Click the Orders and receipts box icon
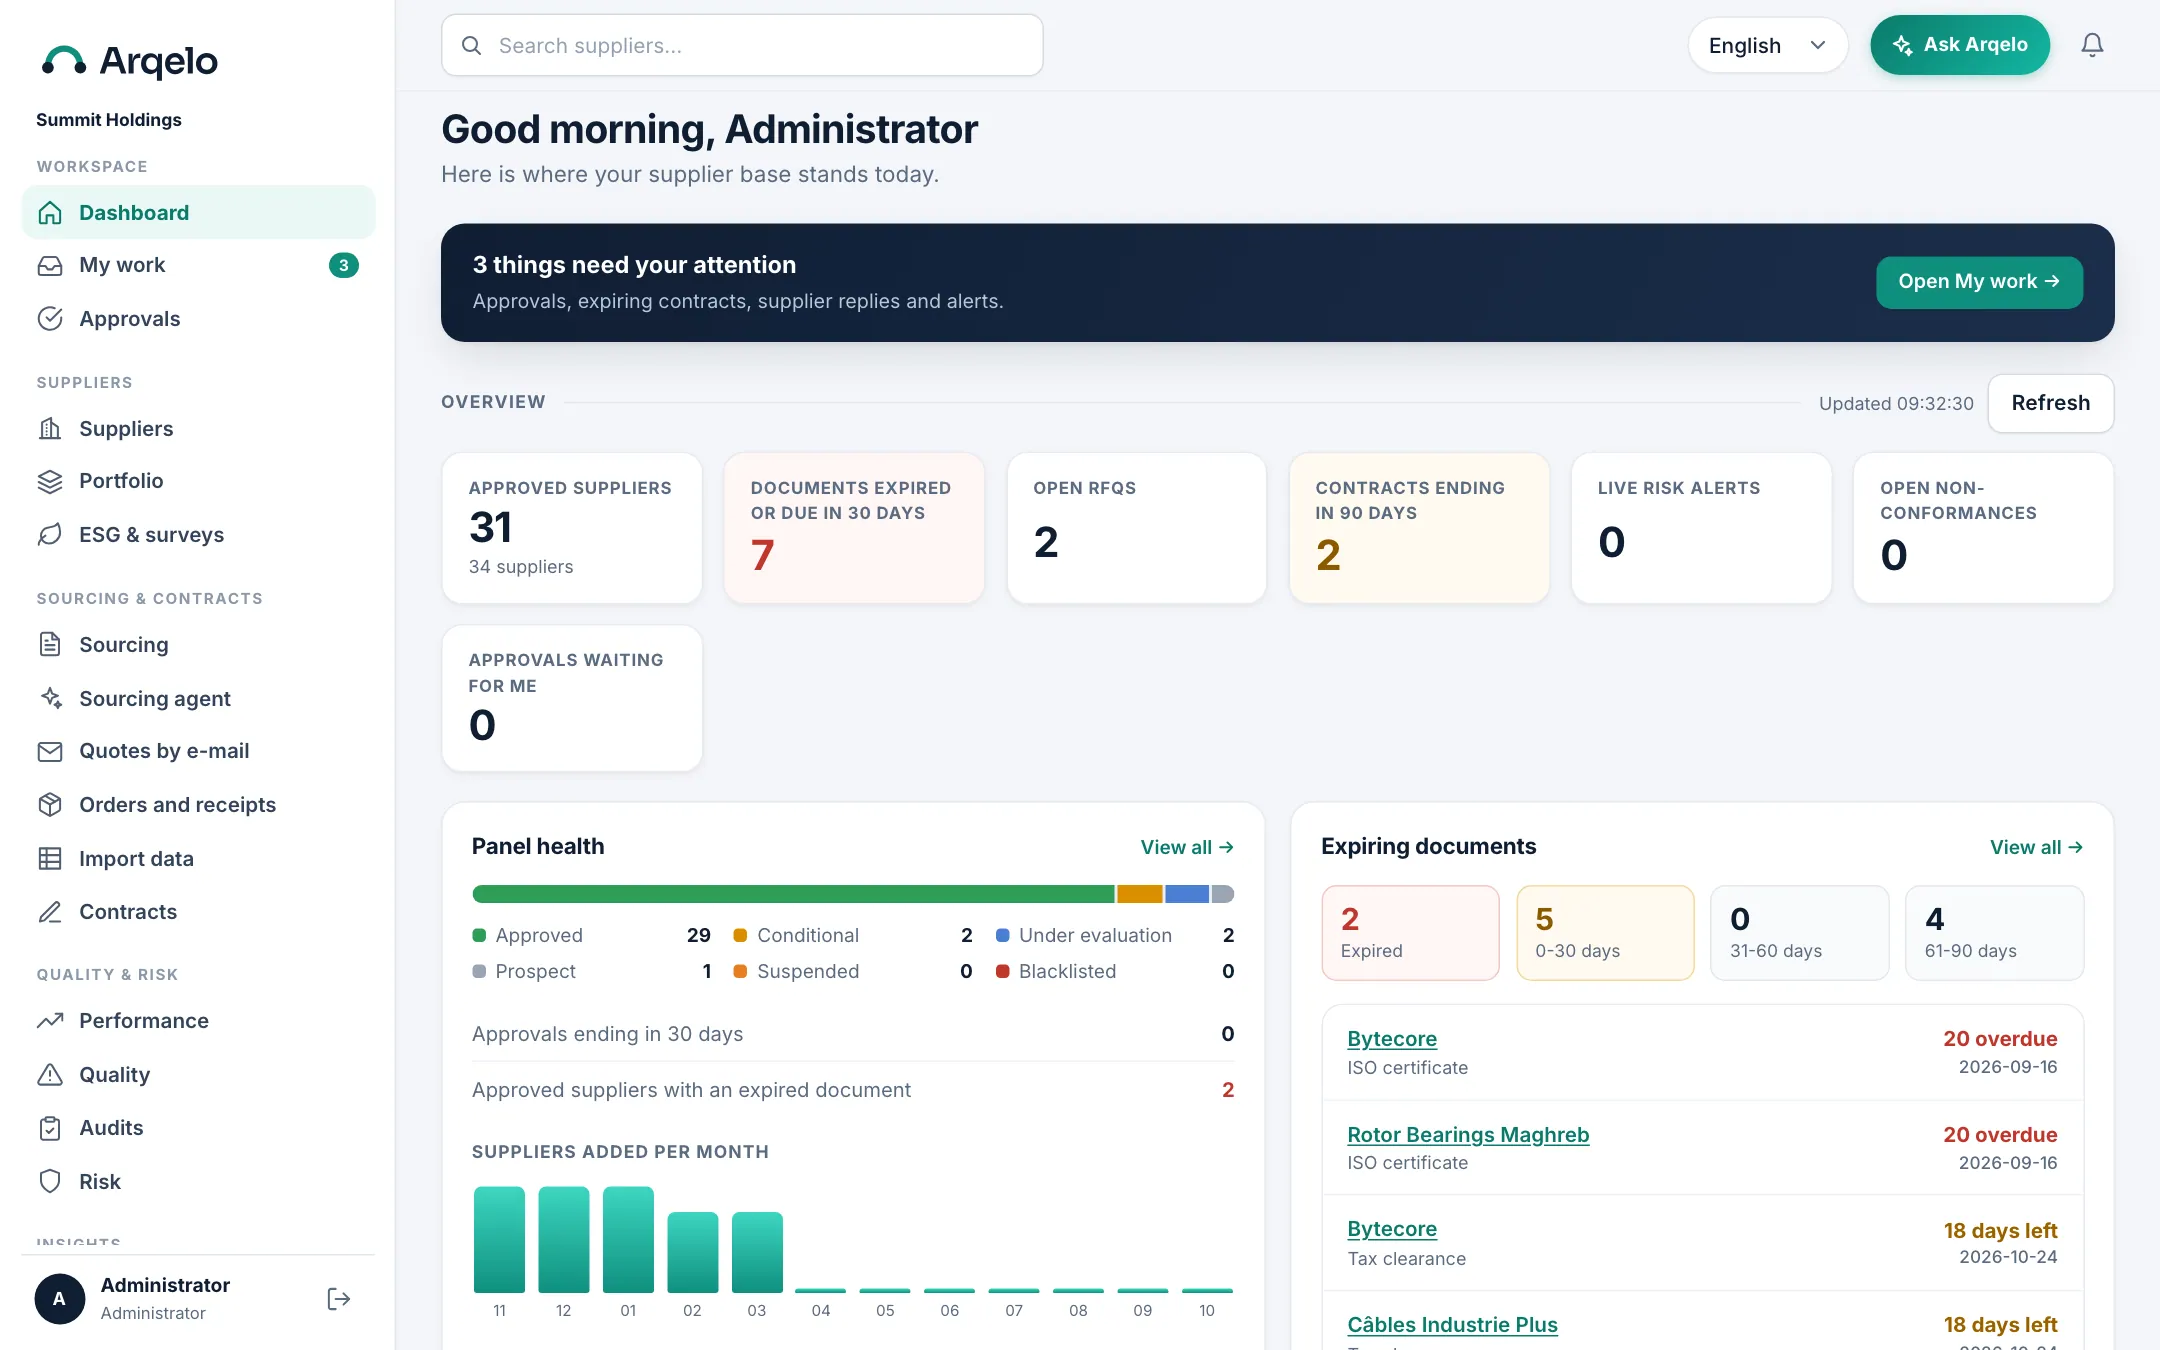This screenshot has width=2160, height=1350. pyautogui.click(x=50, y=805)
